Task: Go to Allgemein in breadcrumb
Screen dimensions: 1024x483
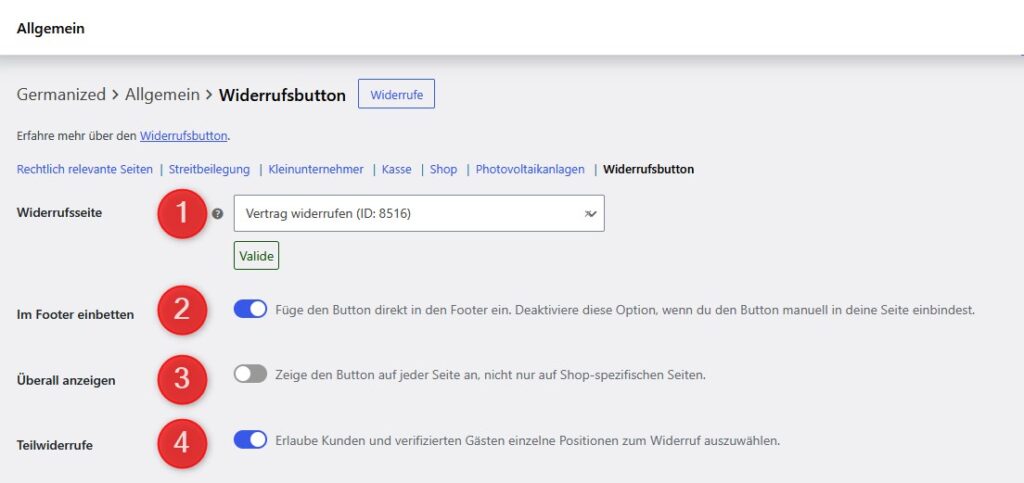Action: point(162,95)
